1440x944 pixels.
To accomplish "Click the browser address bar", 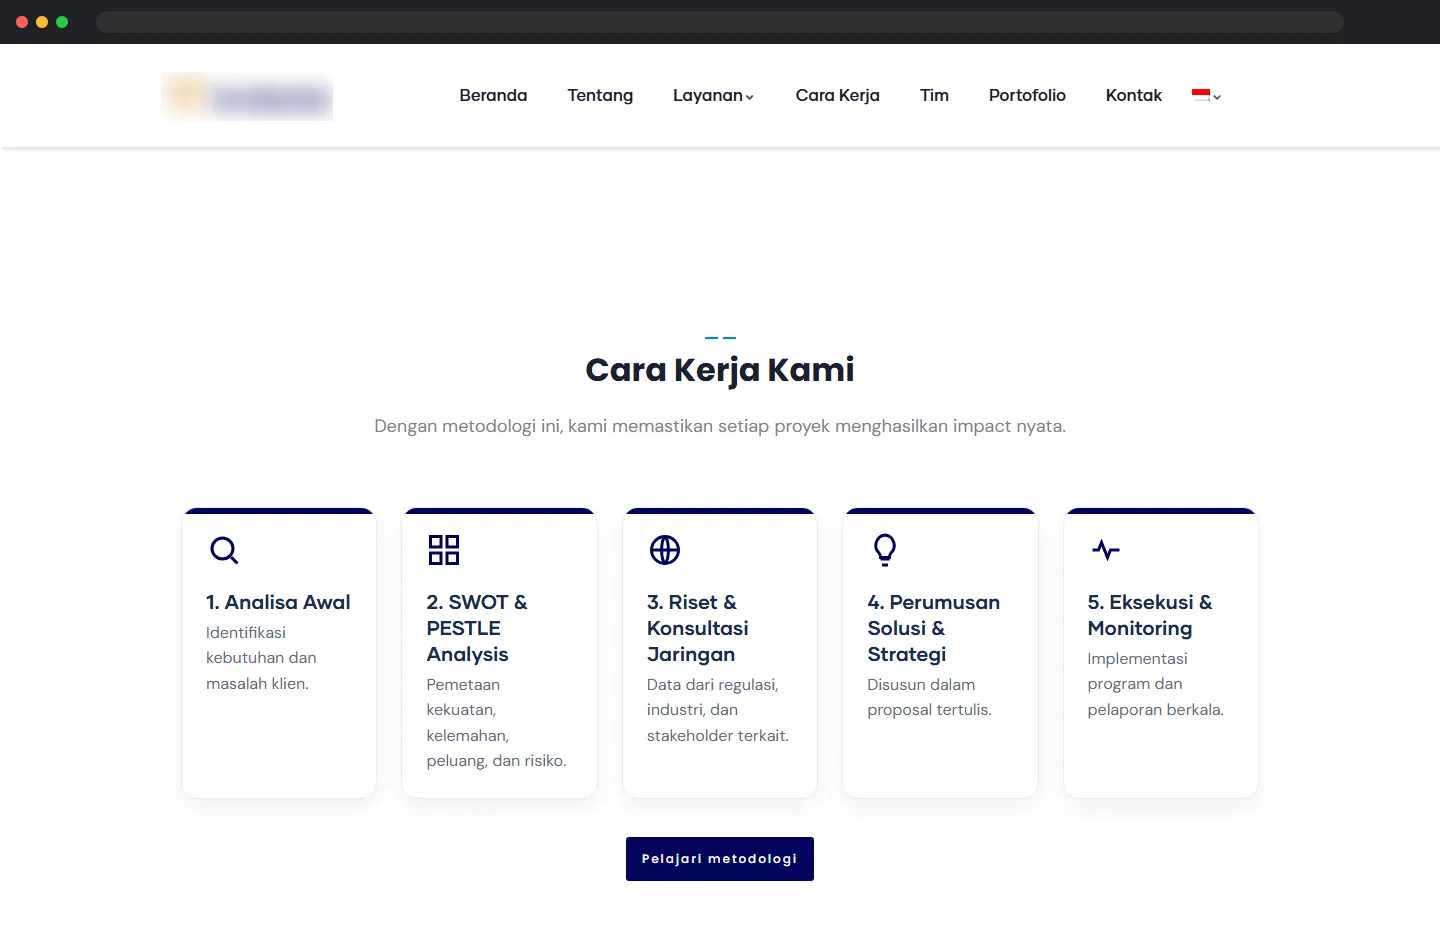I will (x=720, y=22).
